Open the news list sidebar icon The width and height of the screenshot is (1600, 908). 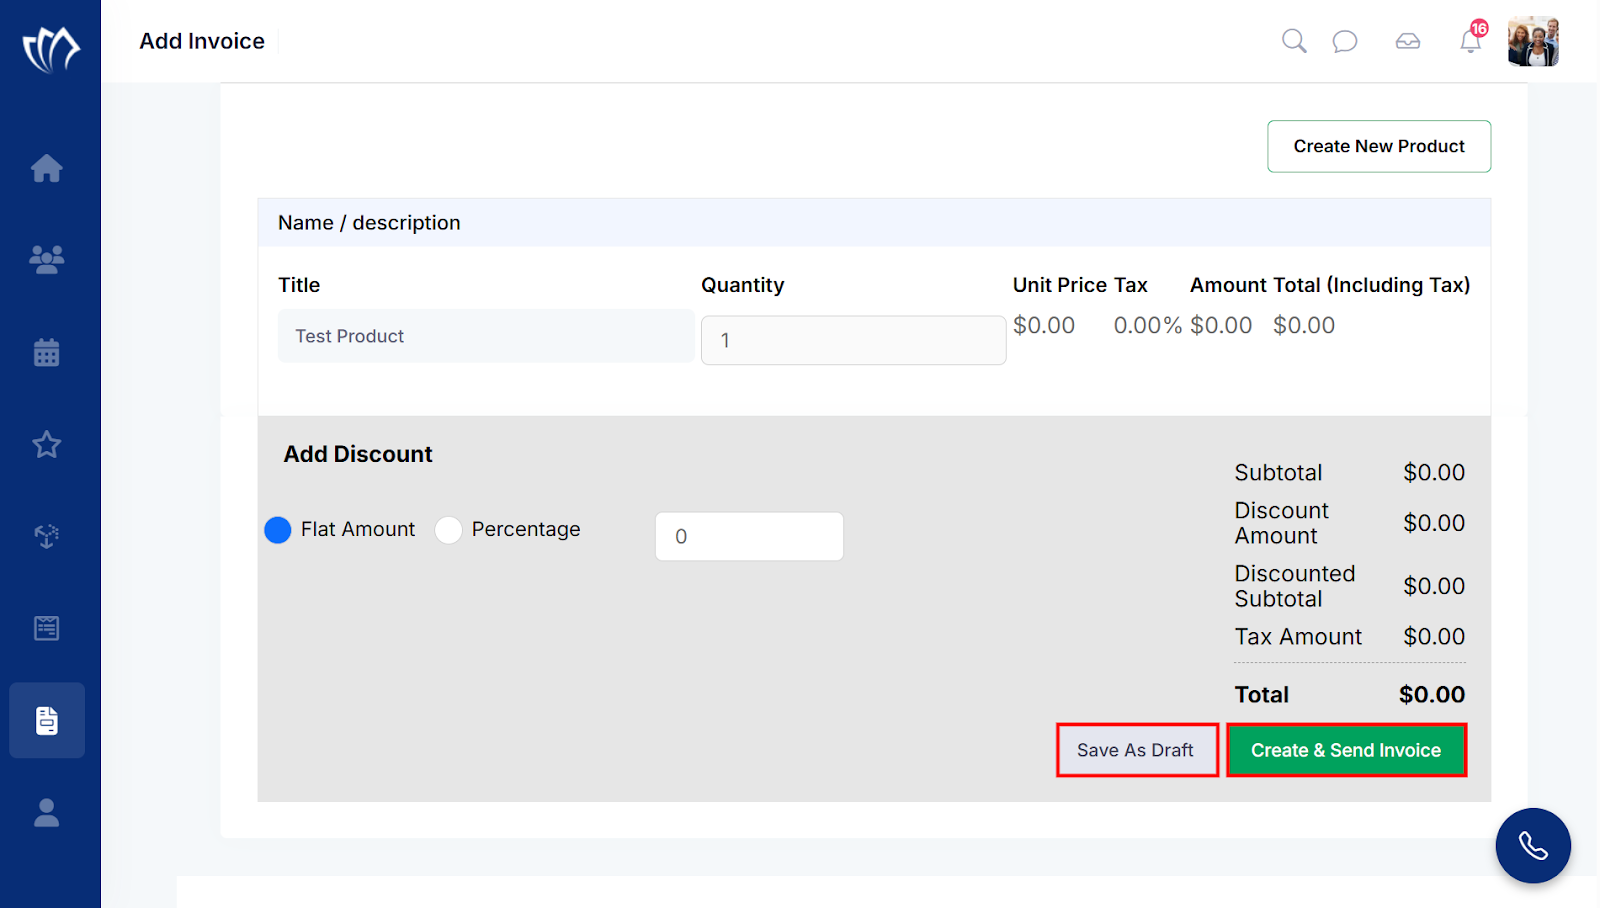coord(47,628)
